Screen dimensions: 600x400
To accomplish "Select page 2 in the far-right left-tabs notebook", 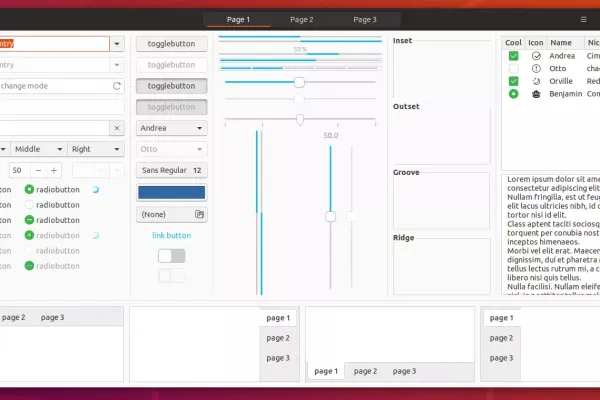I will [x=501, y=338].
